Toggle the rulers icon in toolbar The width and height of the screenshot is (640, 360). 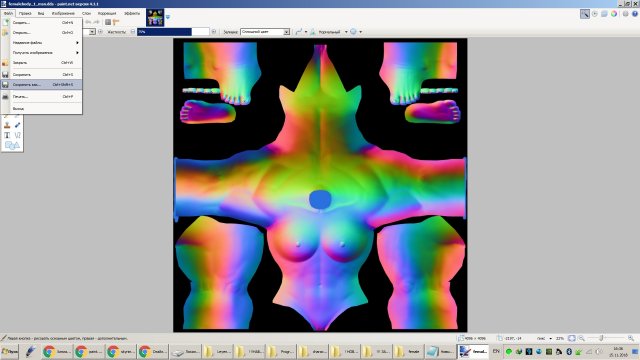116,22
